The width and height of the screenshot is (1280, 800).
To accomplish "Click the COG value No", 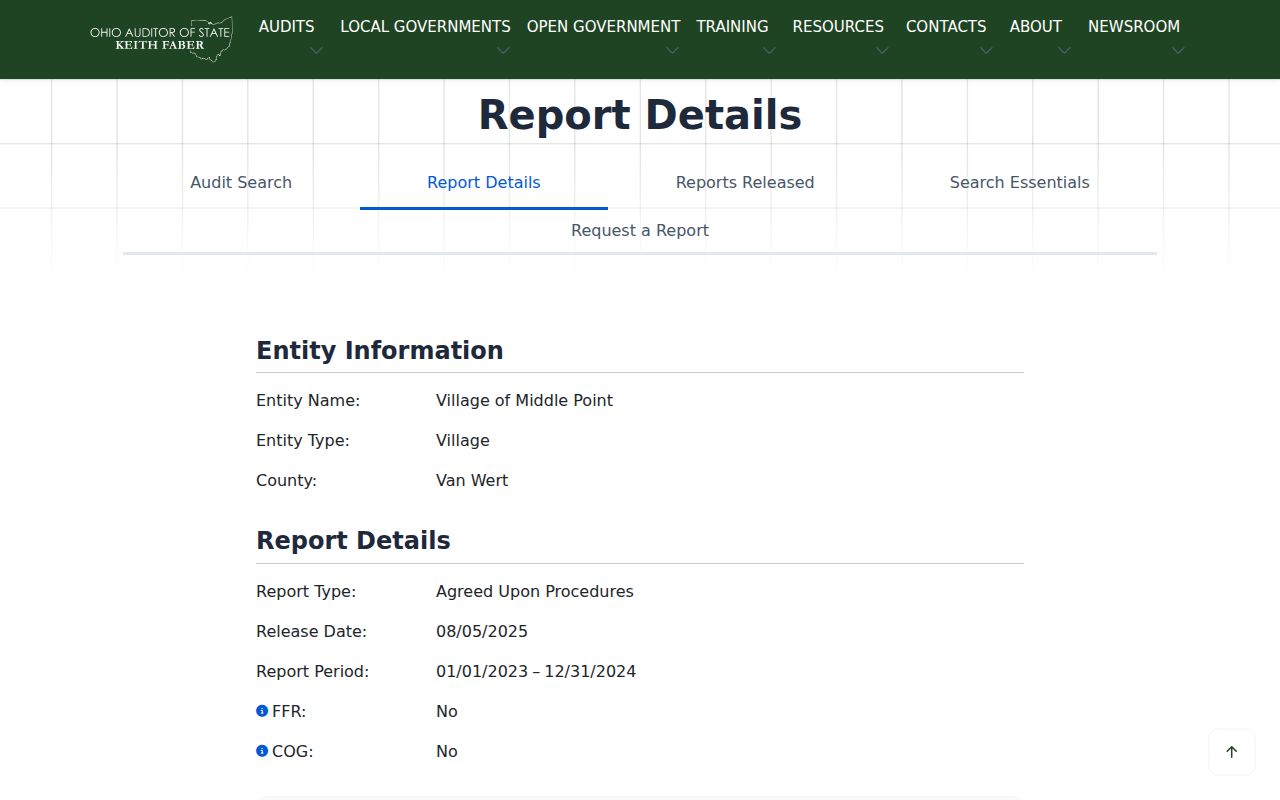I will pyautogui.click(x=447, y=751).
